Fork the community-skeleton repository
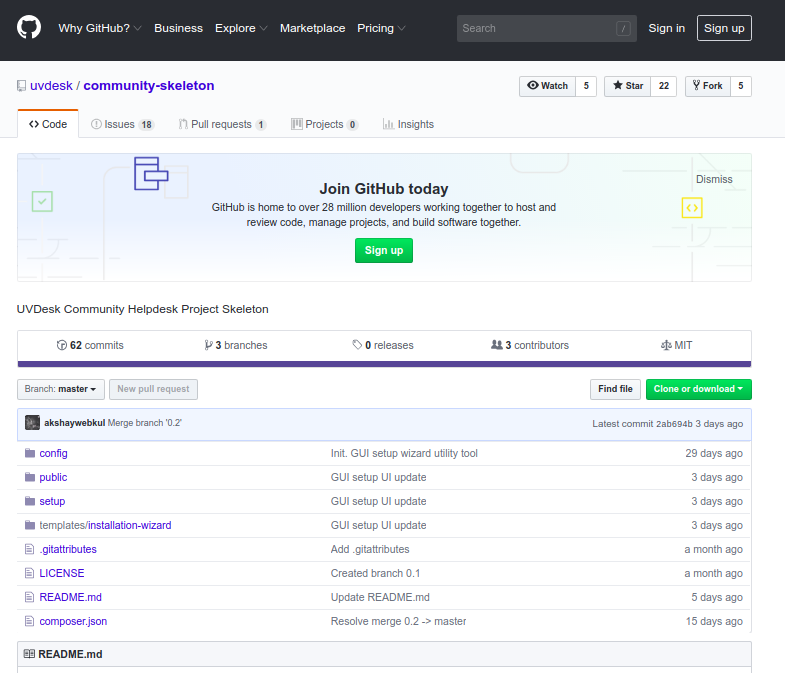 pyautogui.click(x=707, y=86)
